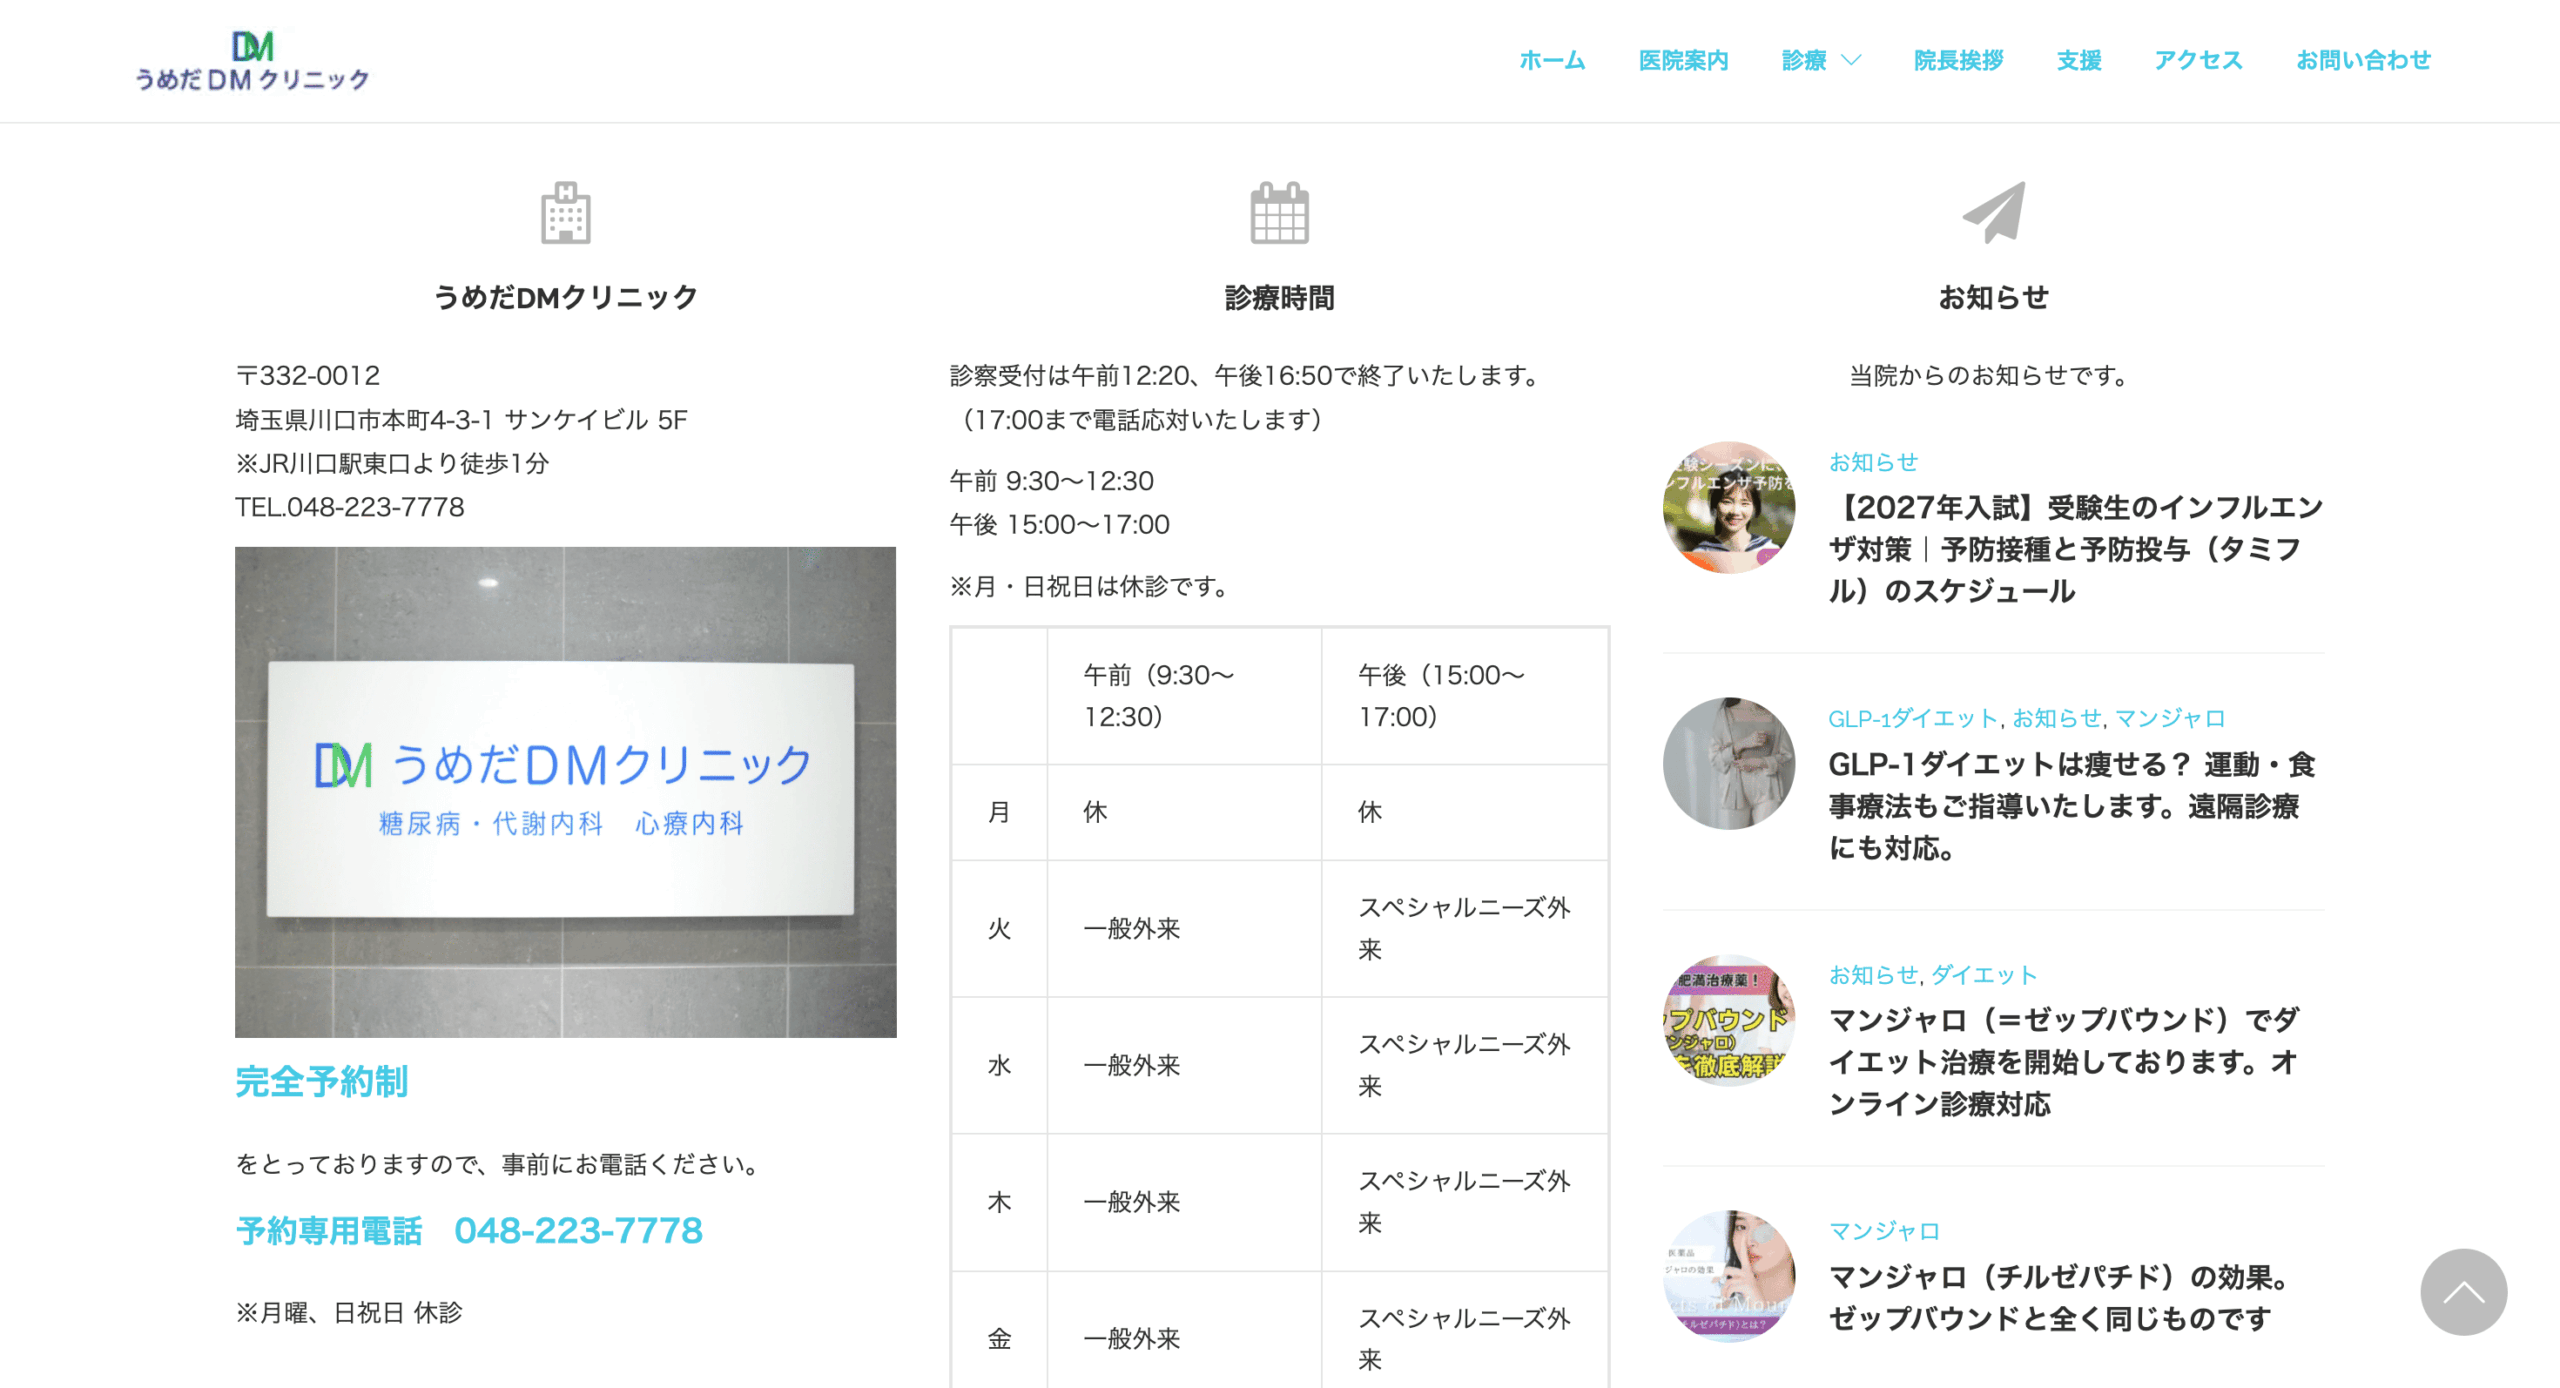The image size is (2560, 1388).
Task: Open the マンジャロ(チルゼパチド) article thumbnail
Action: point(1728,1276)
